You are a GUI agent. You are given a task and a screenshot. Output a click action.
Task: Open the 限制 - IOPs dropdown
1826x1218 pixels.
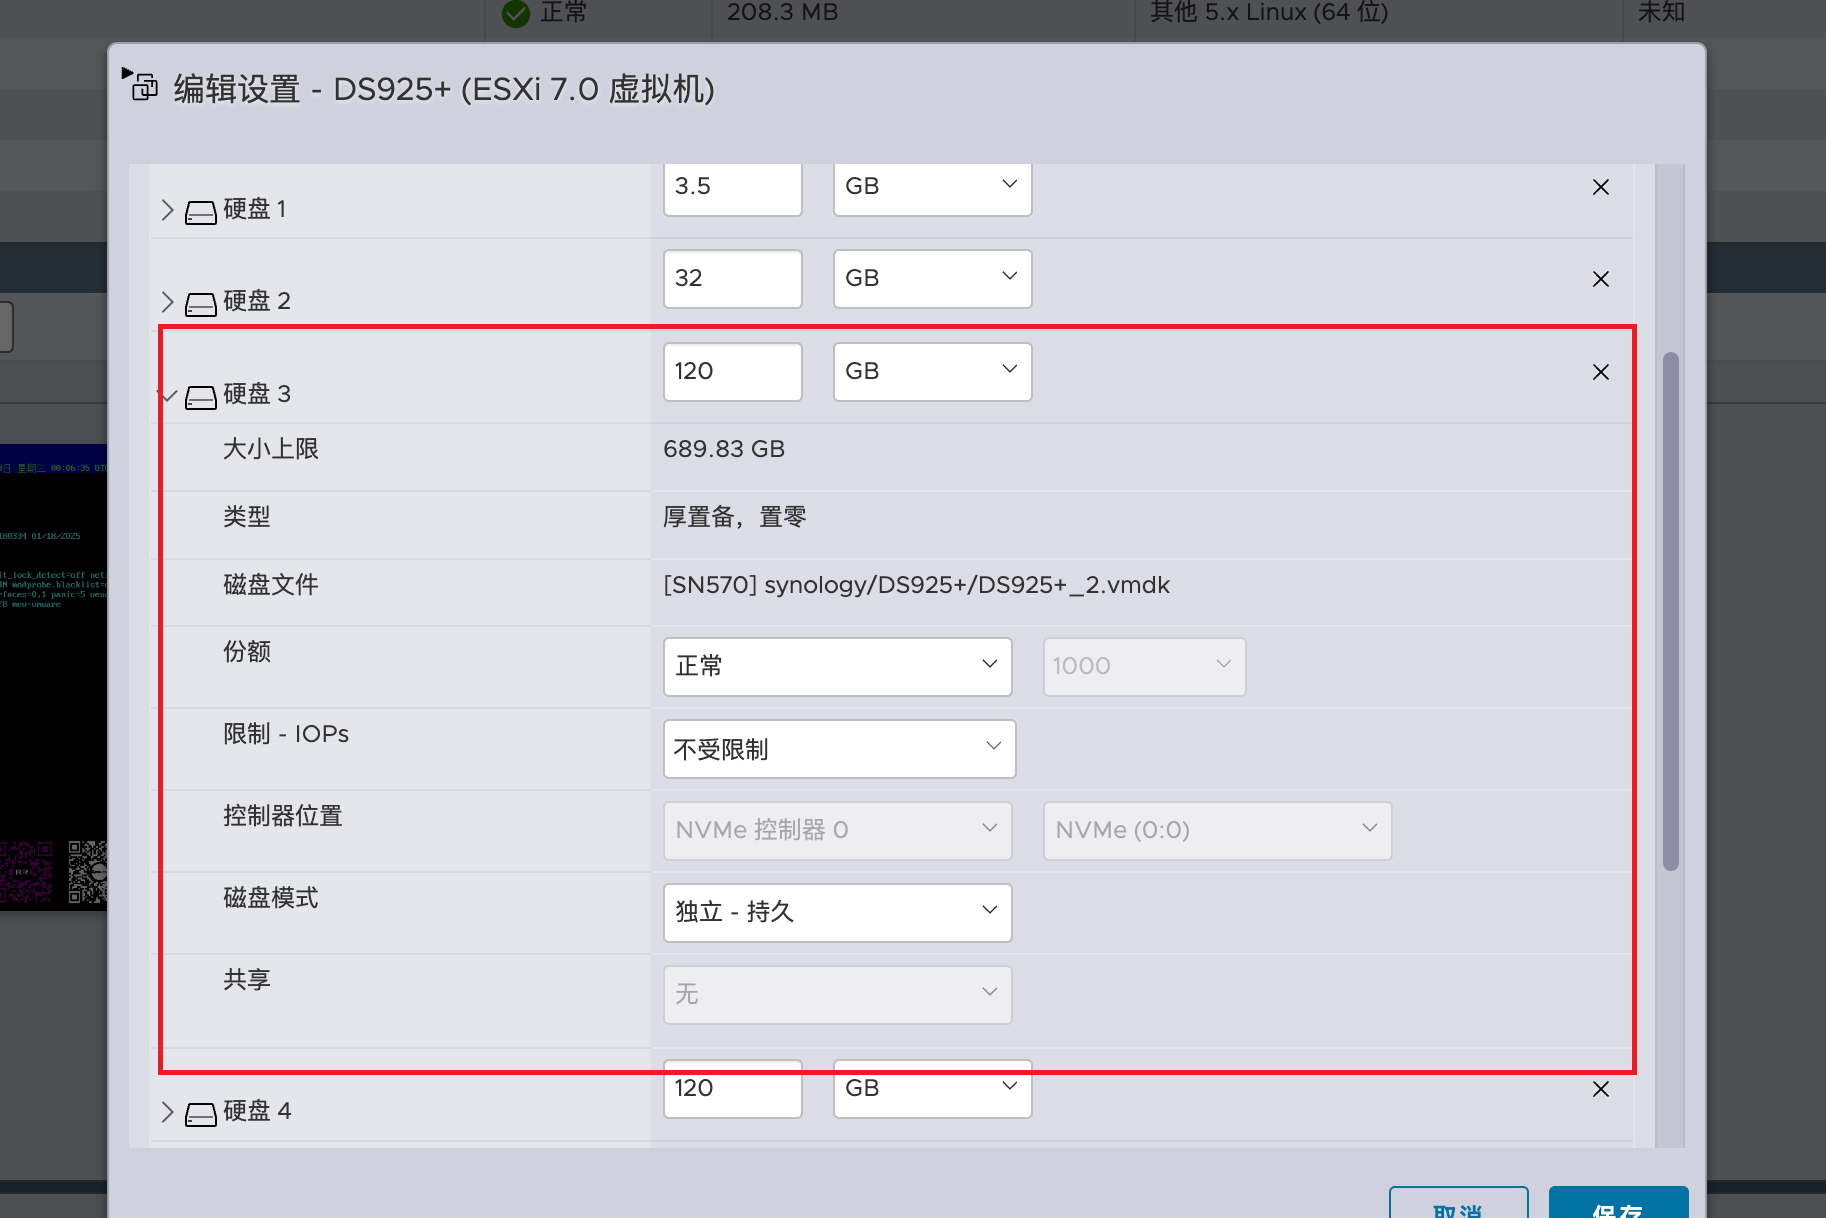(x=839, y=748)
